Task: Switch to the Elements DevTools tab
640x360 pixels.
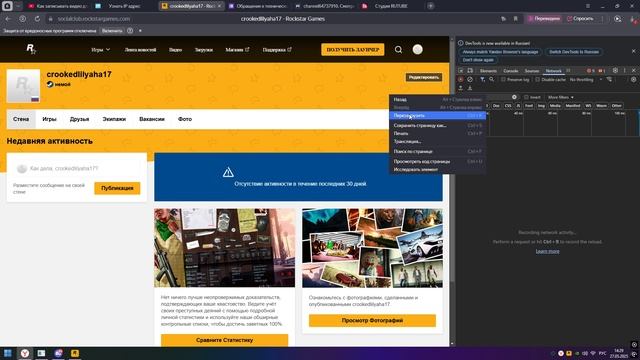Action: tap(488, 71)
